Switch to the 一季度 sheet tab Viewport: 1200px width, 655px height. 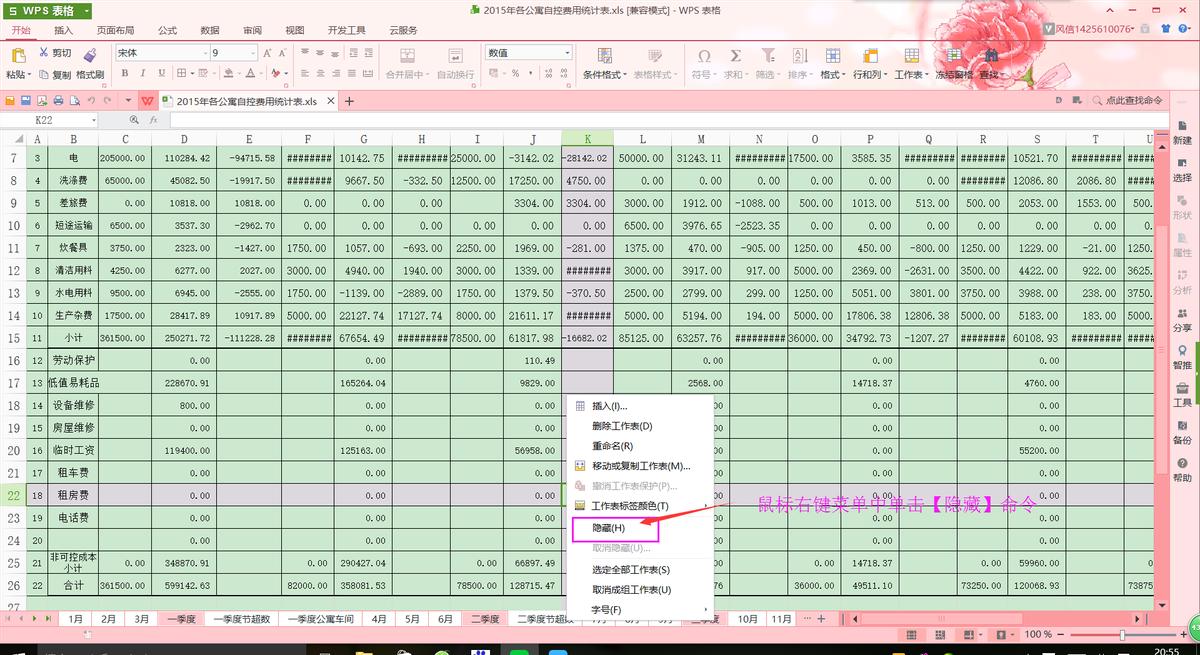[181, 619]
